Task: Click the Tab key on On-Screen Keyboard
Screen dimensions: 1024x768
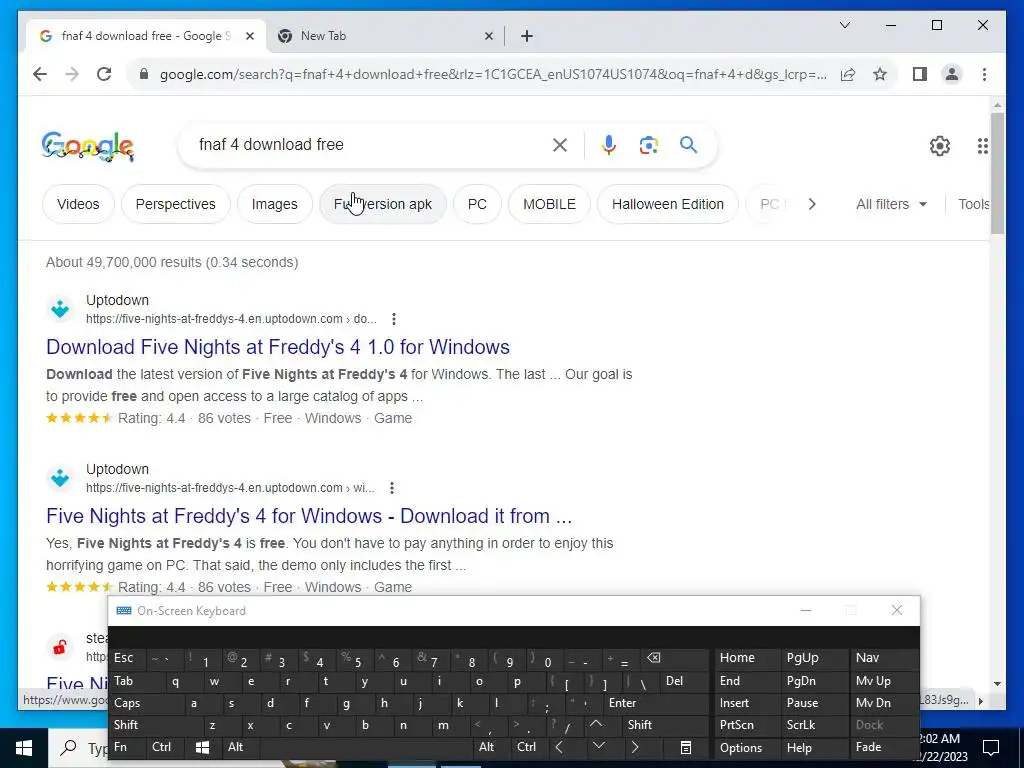Action: [133, 681]
